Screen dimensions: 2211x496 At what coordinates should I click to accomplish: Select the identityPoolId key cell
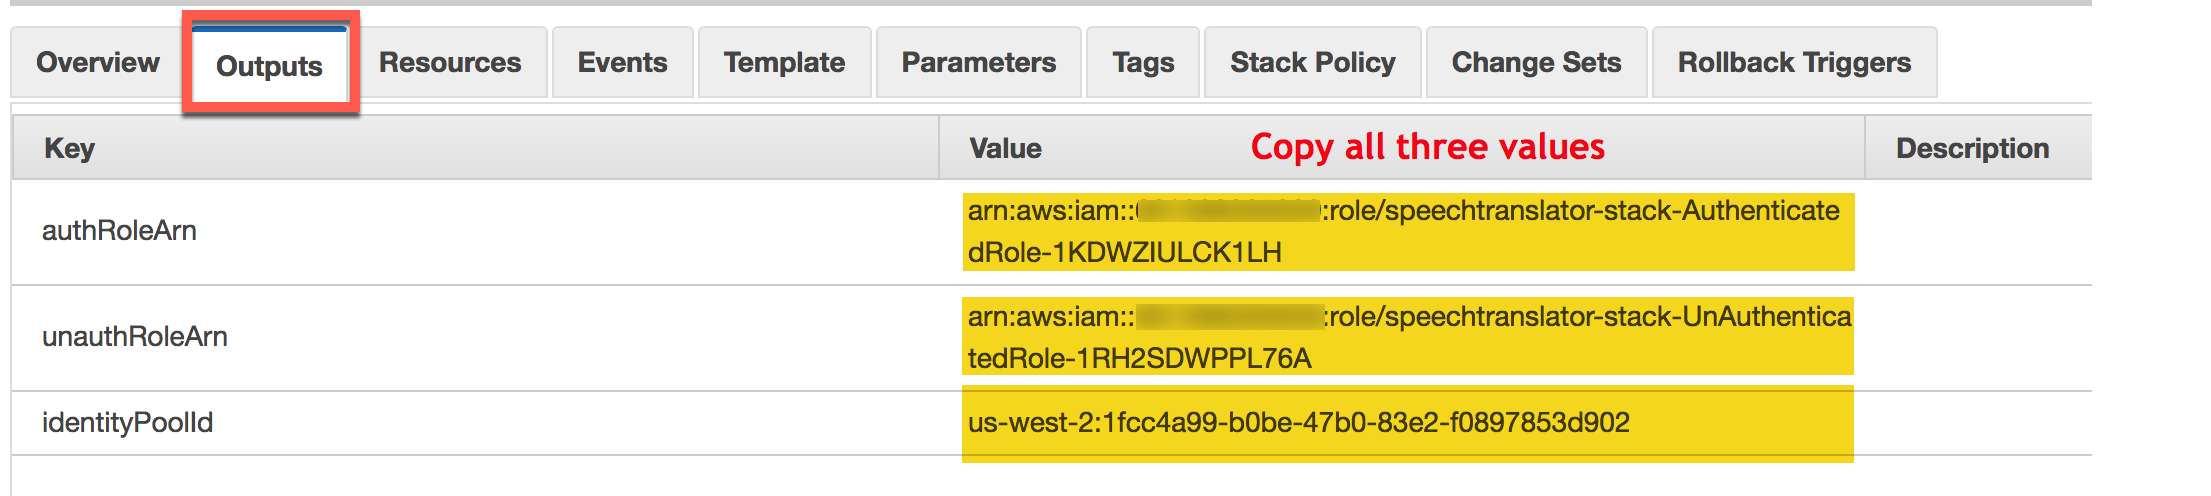pyautogui.click(x=127, y=423)
